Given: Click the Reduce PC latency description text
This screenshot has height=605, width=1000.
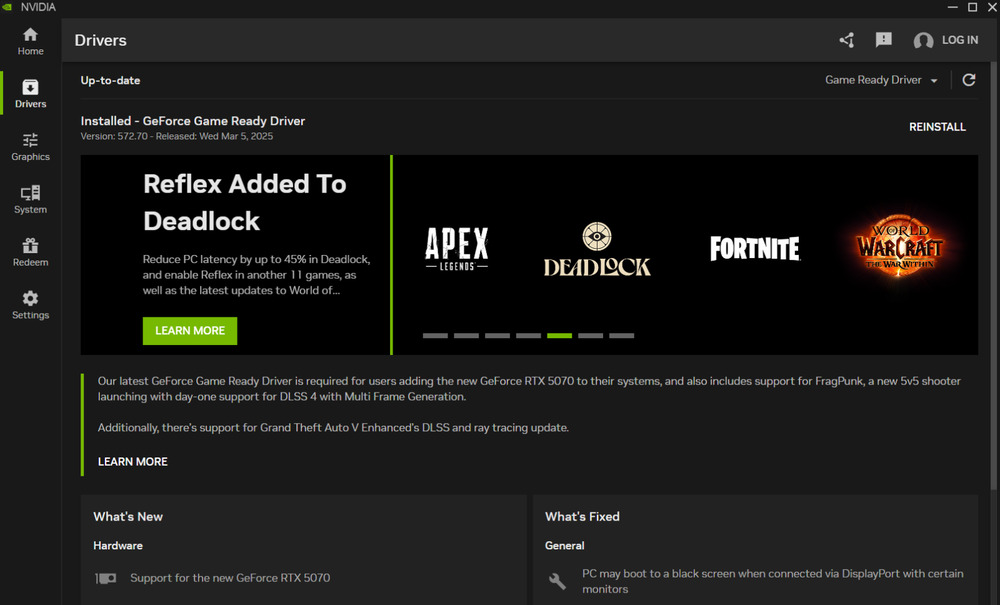Looking at the screenshot, I should [x=256, y=275].
